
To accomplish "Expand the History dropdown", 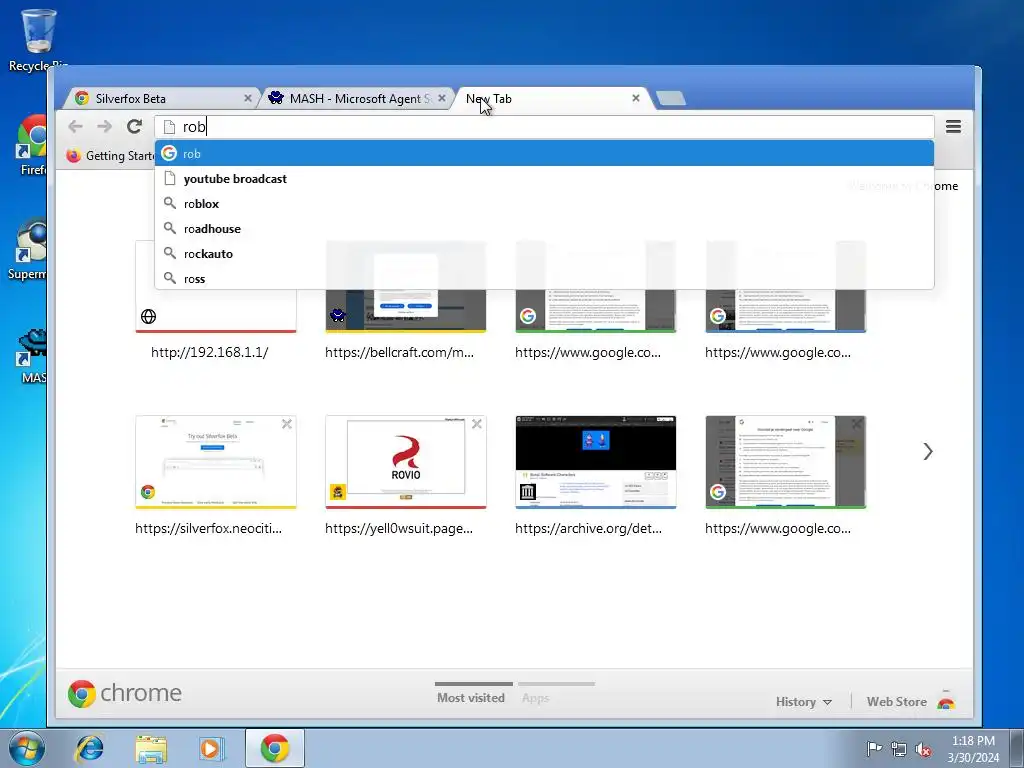I will [x=803, y=702].
